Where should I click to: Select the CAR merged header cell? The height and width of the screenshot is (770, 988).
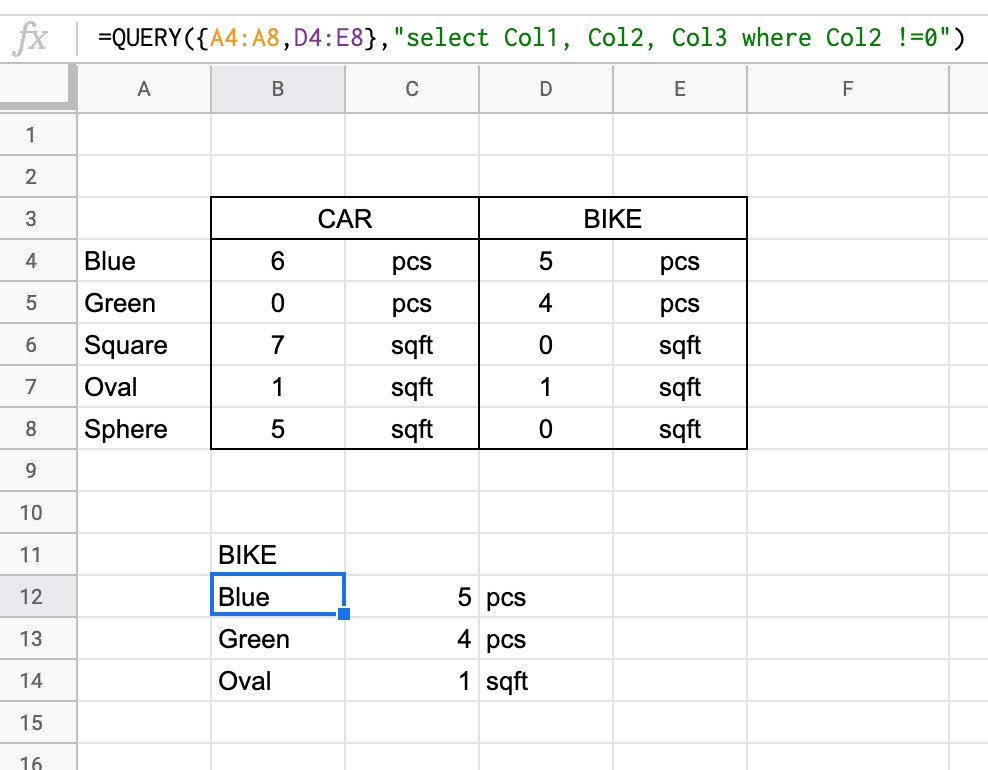tap(344, 218)
